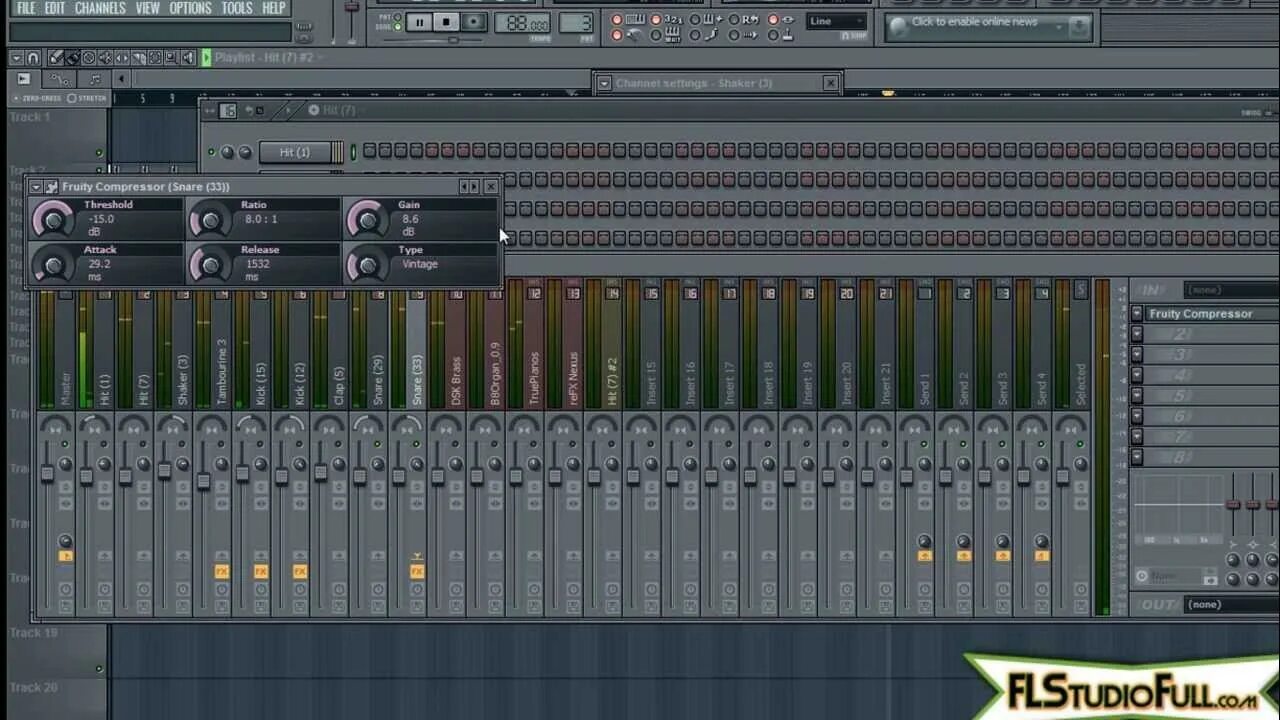Viewport: 1280px width, 720px height.
Task: Open effect slot 5 dropdown arrow
Action: 1137,395
